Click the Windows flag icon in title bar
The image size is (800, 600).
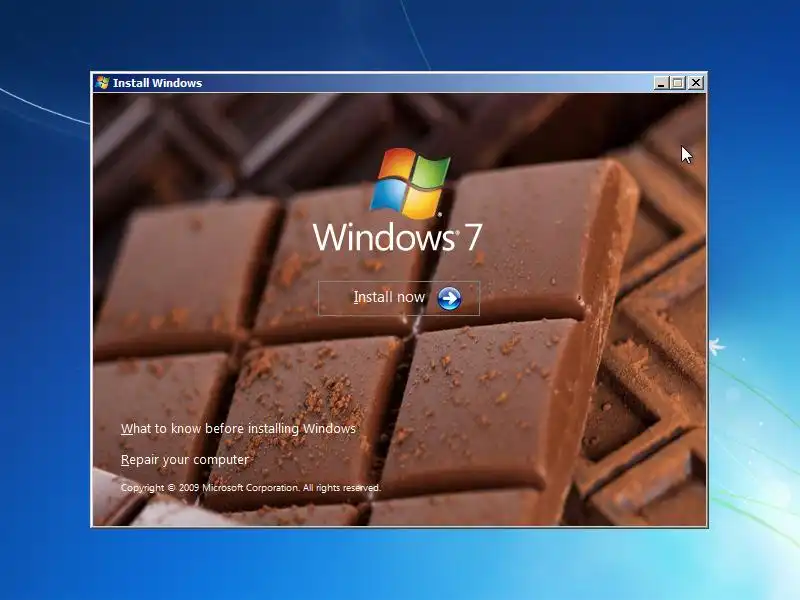point(102,83)
